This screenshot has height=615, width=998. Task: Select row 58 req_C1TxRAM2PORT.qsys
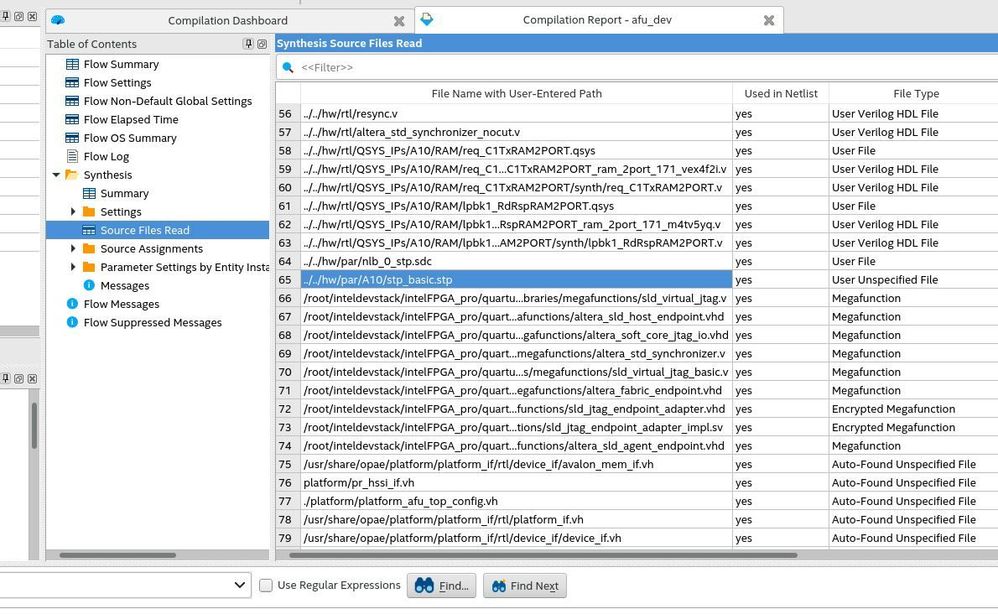[x=516, y=151]
